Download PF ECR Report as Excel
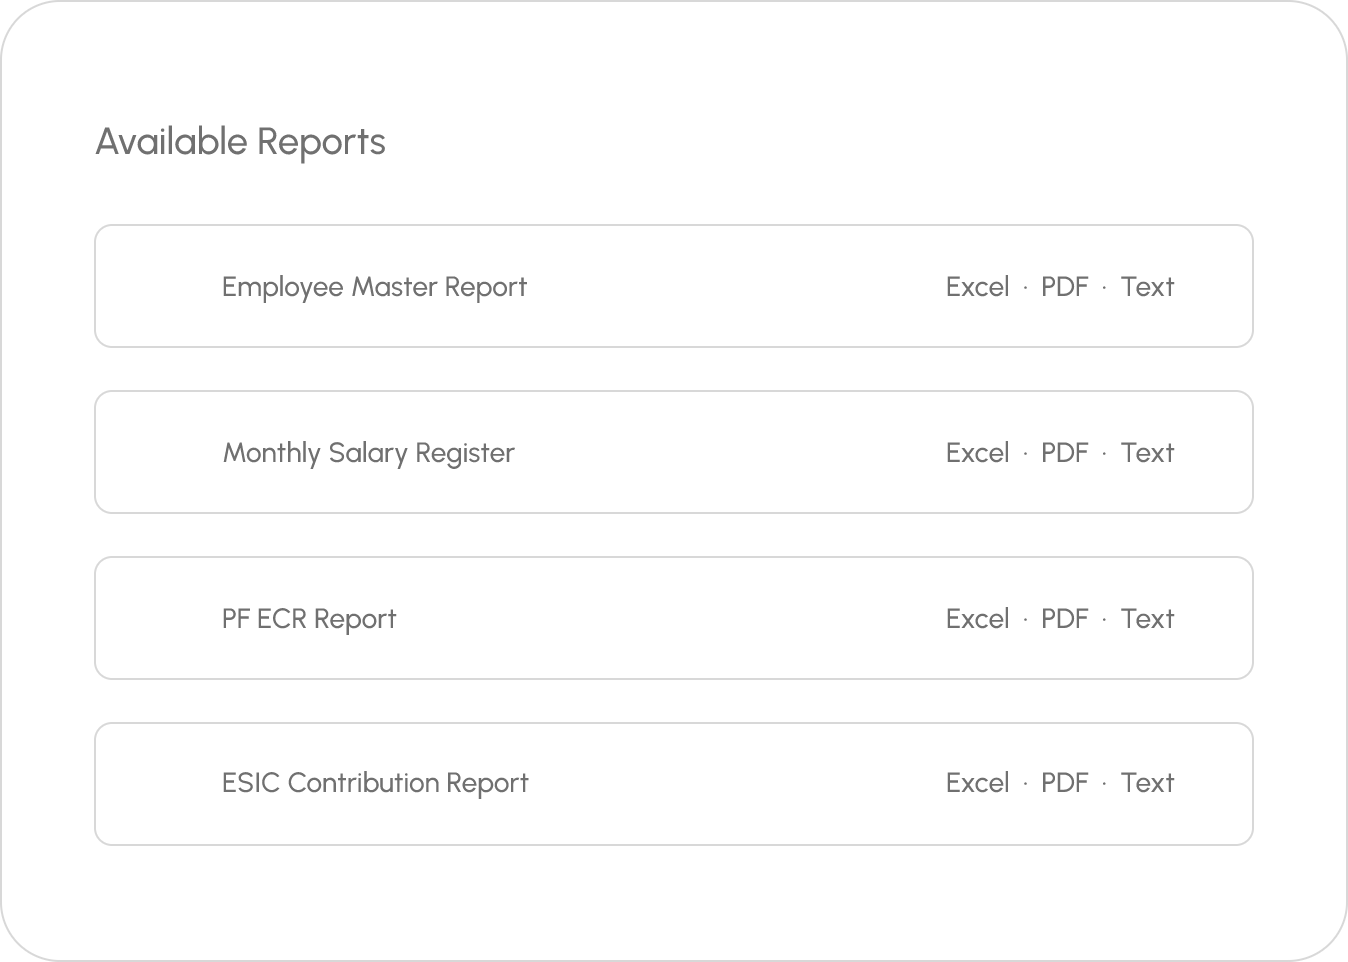 977,619
